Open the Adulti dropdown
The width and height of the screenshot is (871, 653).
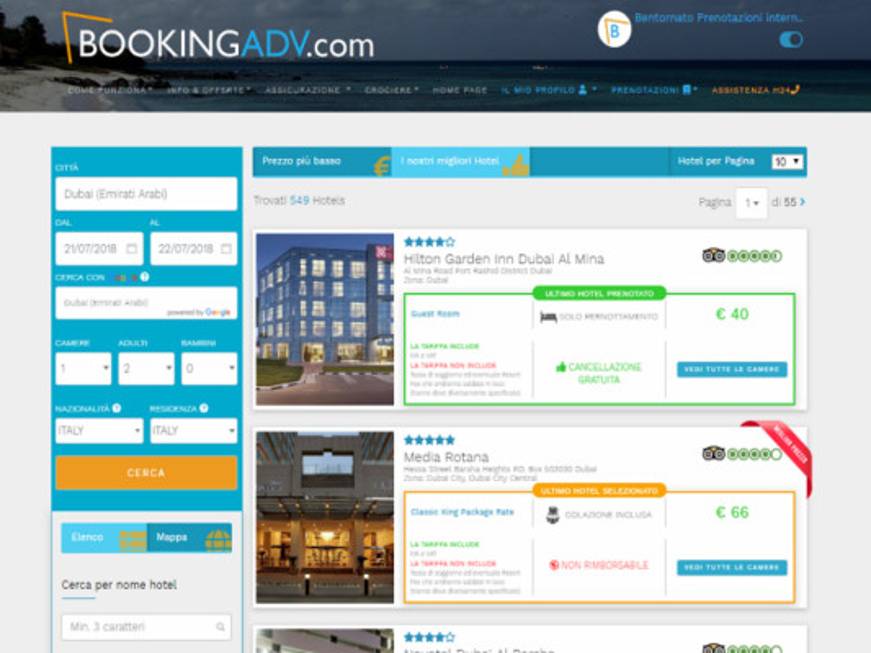click(146, 368)
